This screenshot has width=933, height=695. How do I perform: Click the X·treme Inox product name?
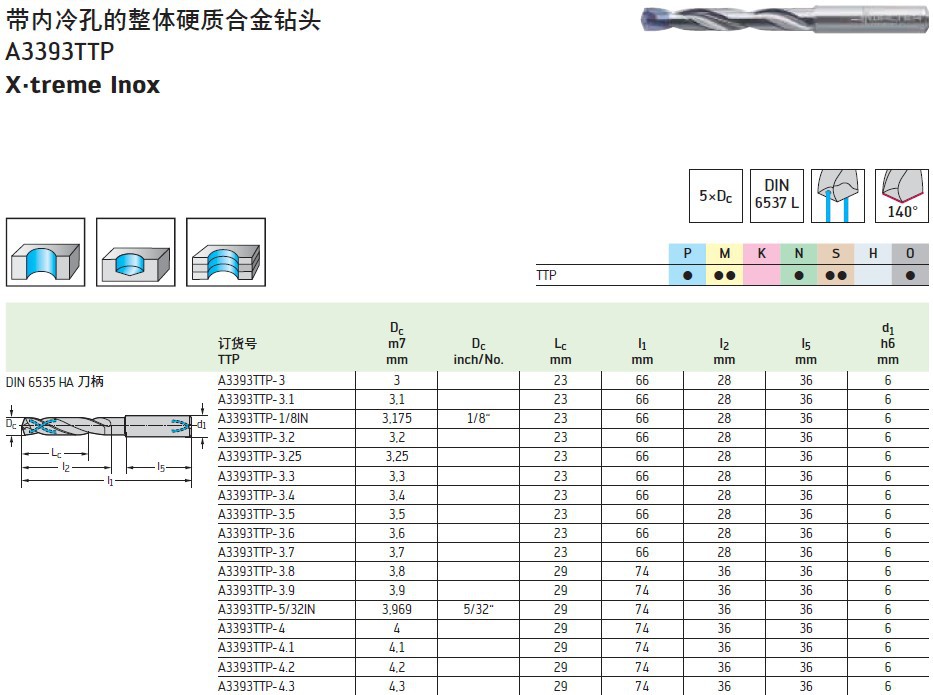pos(83,84)
